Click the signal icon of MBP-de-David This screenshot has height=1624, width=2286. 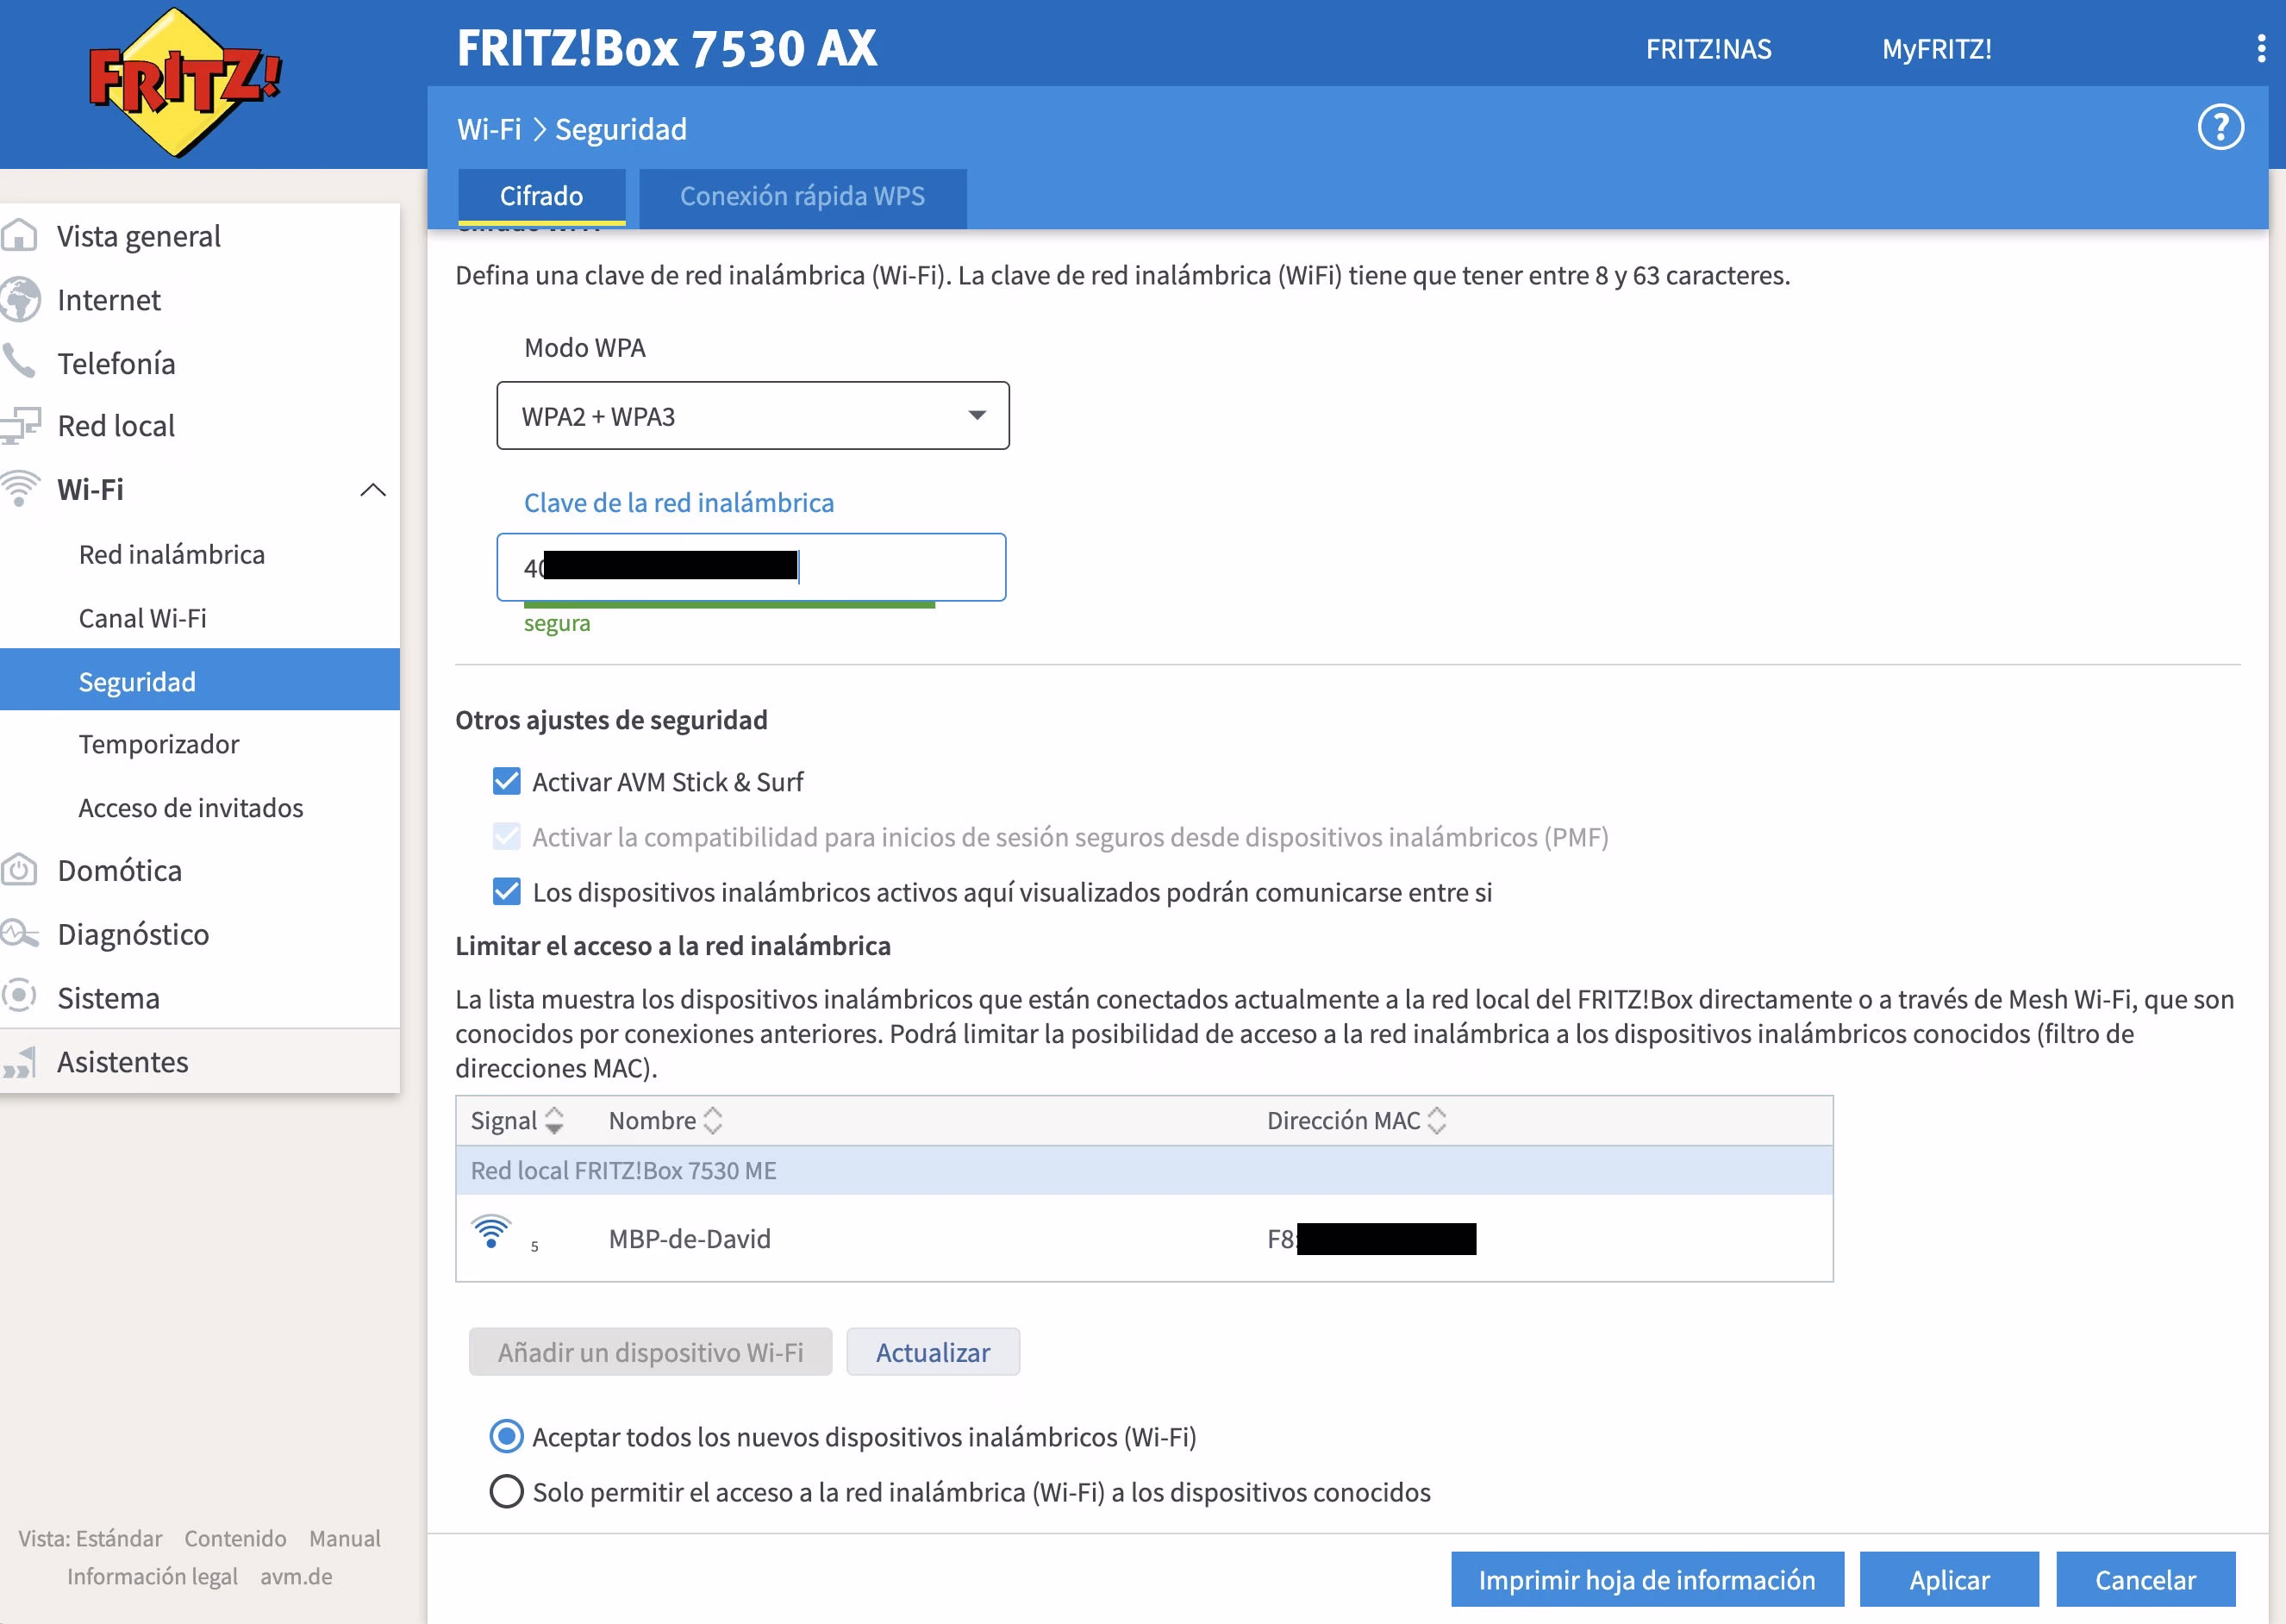click(x=491, y=1232)
